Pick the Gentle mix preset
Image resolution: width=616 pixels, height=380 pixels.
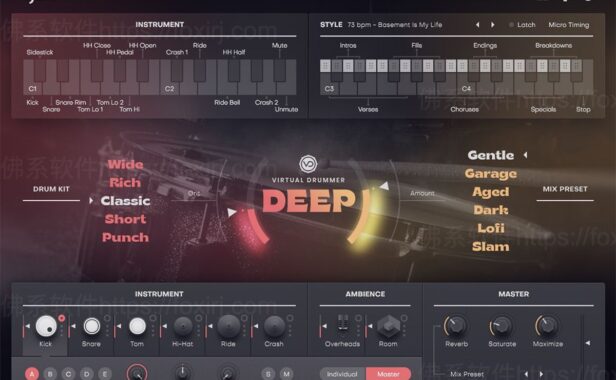click(491, 155)
